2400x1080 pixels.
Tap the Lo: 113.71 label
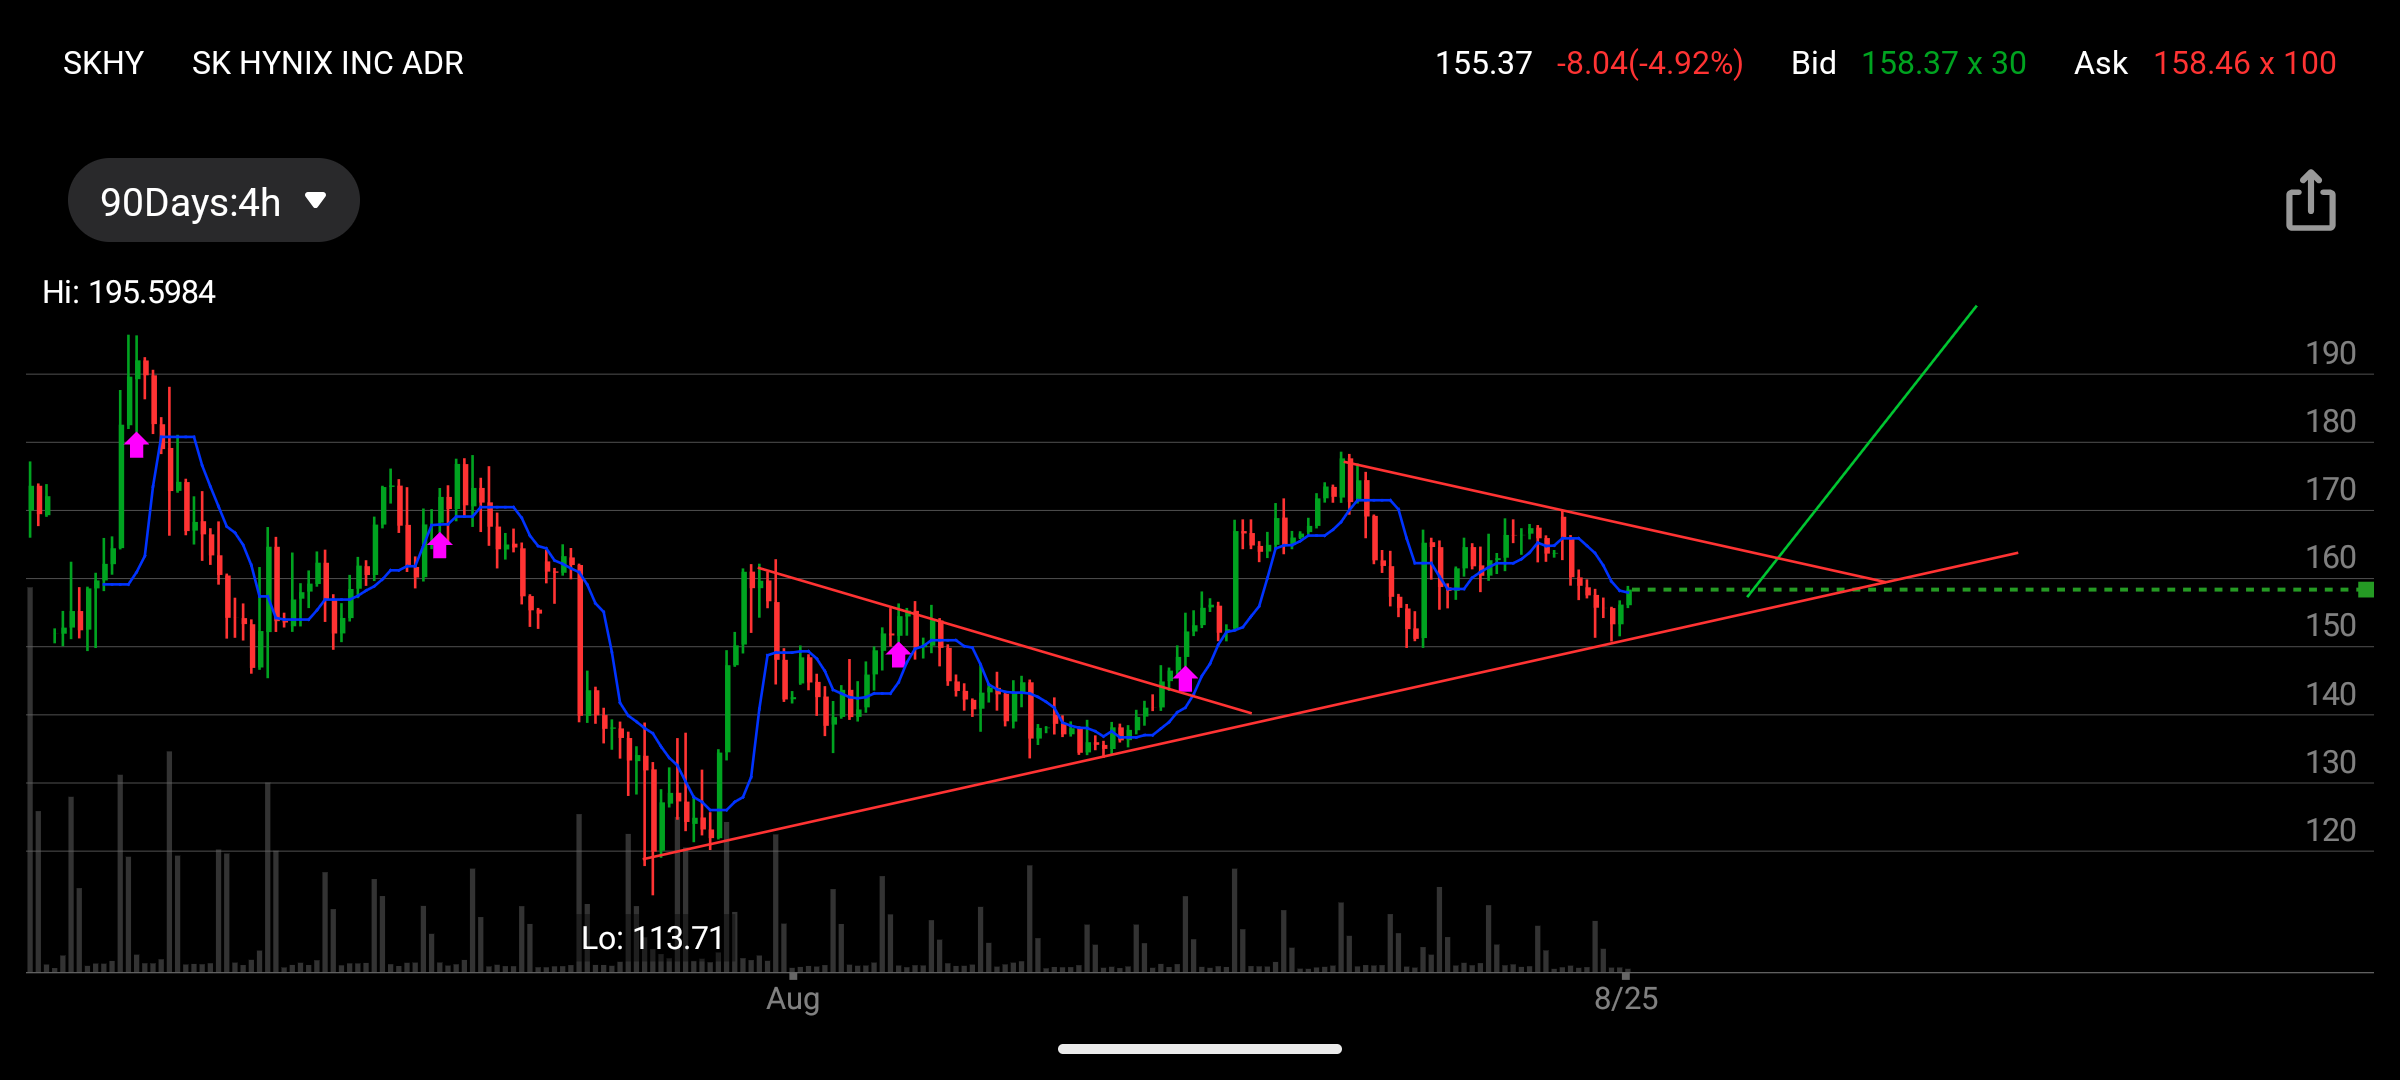tap(652, 938)
